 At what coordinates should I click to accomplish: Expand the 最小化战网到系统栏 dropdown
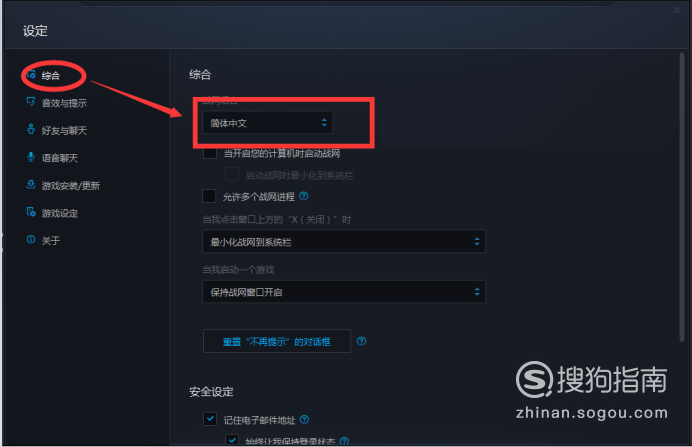click(x=344, y=241)
